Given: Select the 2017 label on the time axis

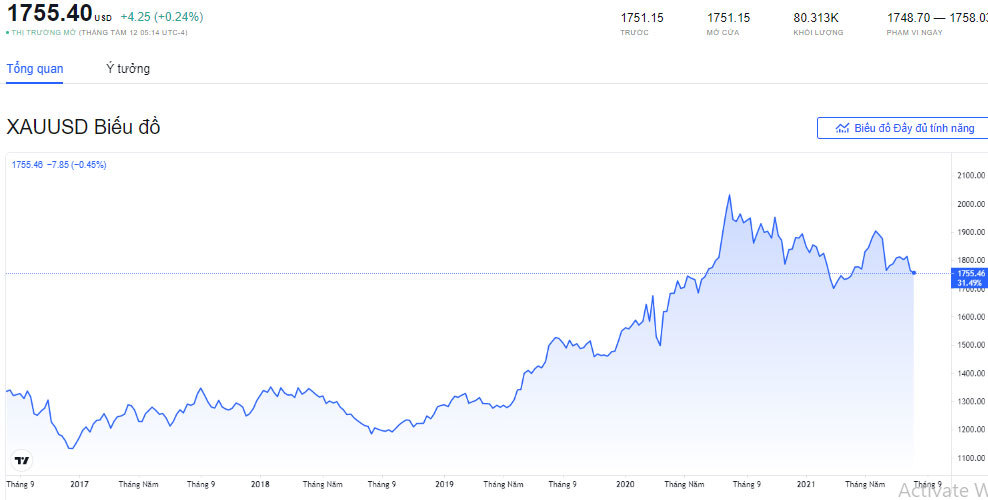Looking at the screenshot, I should [x=80, y=484].
